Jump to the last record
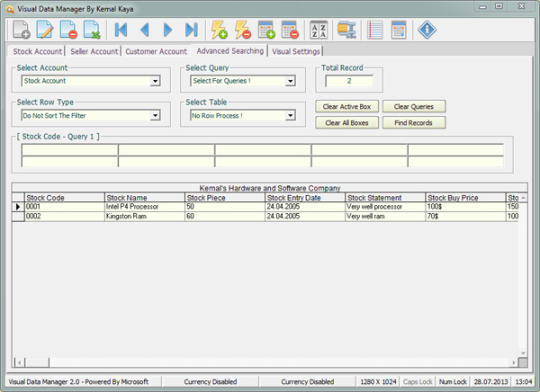This screenshot has width=540, height=392. pyautogui.click(x=191, y=30)
